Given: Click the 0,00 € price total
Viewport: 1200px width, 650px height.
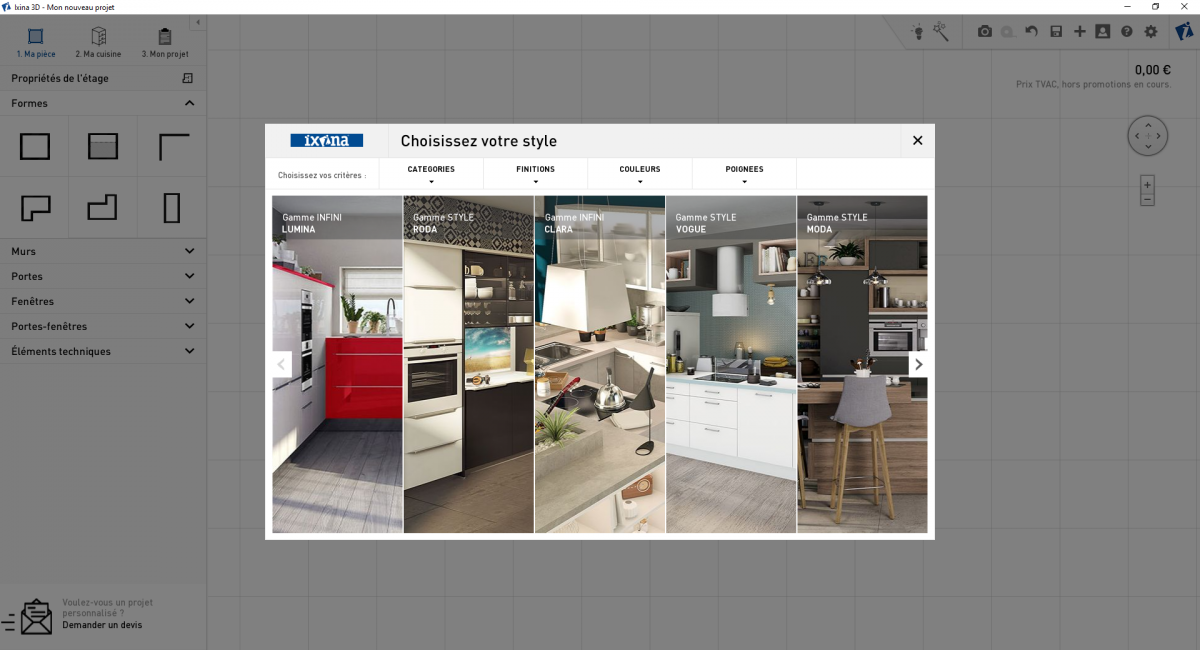Looking at the screenshot, I should [1153, 70].
